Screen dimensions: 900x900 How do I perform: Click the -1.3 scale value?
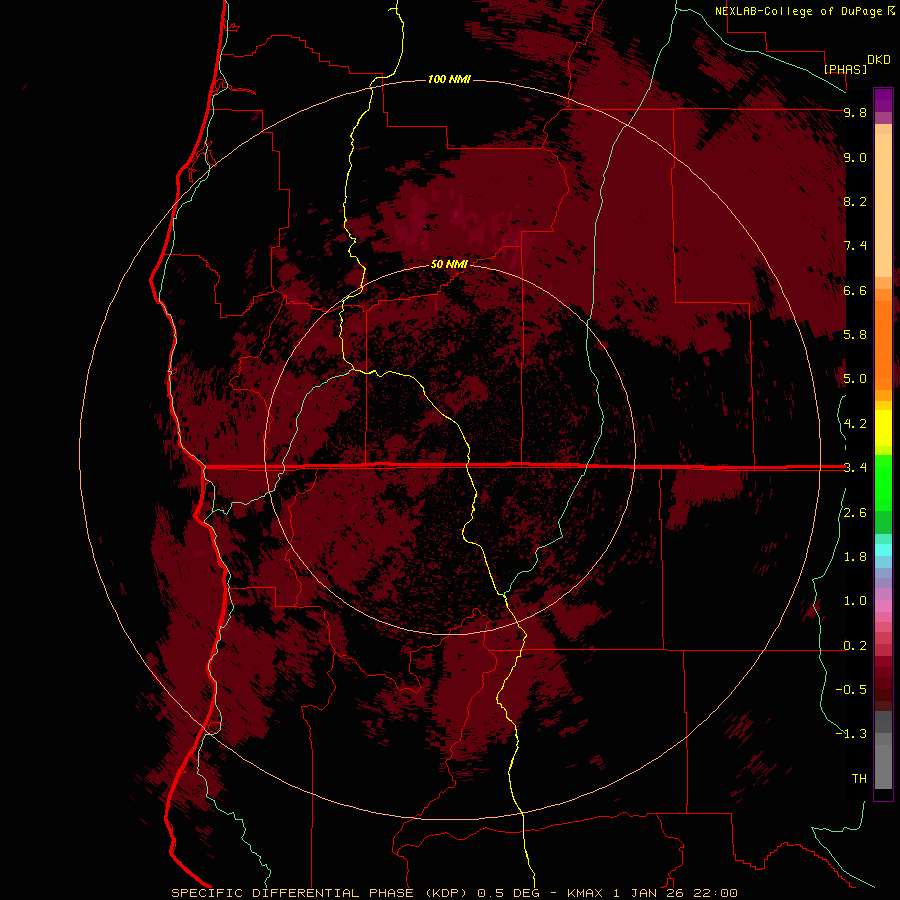[851, 734]
